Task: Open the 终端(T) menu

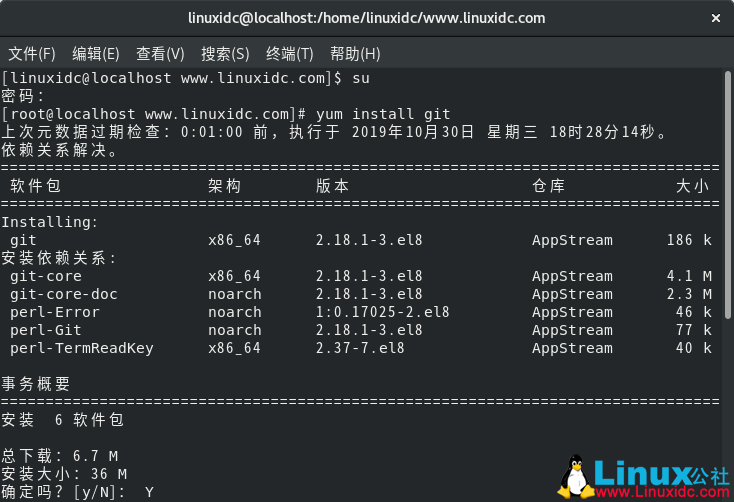Action: point(290,53)
